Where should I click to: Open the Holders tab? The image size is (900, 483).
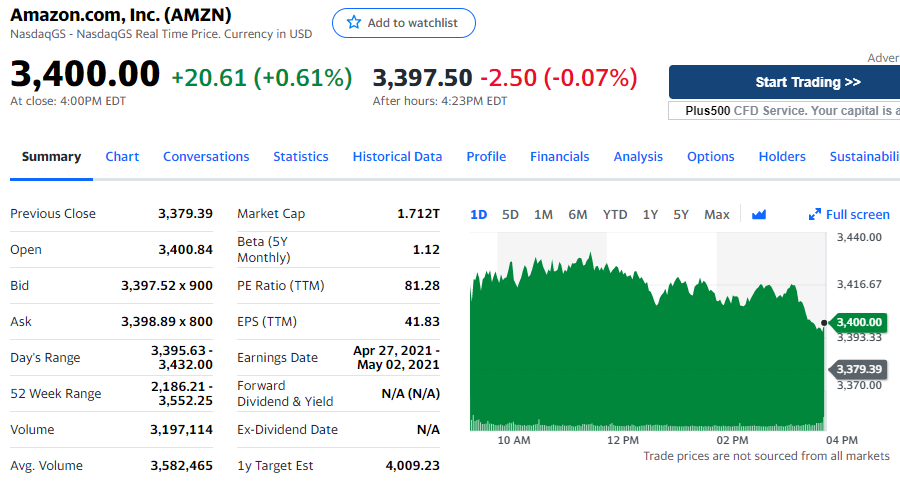[782, 157]
